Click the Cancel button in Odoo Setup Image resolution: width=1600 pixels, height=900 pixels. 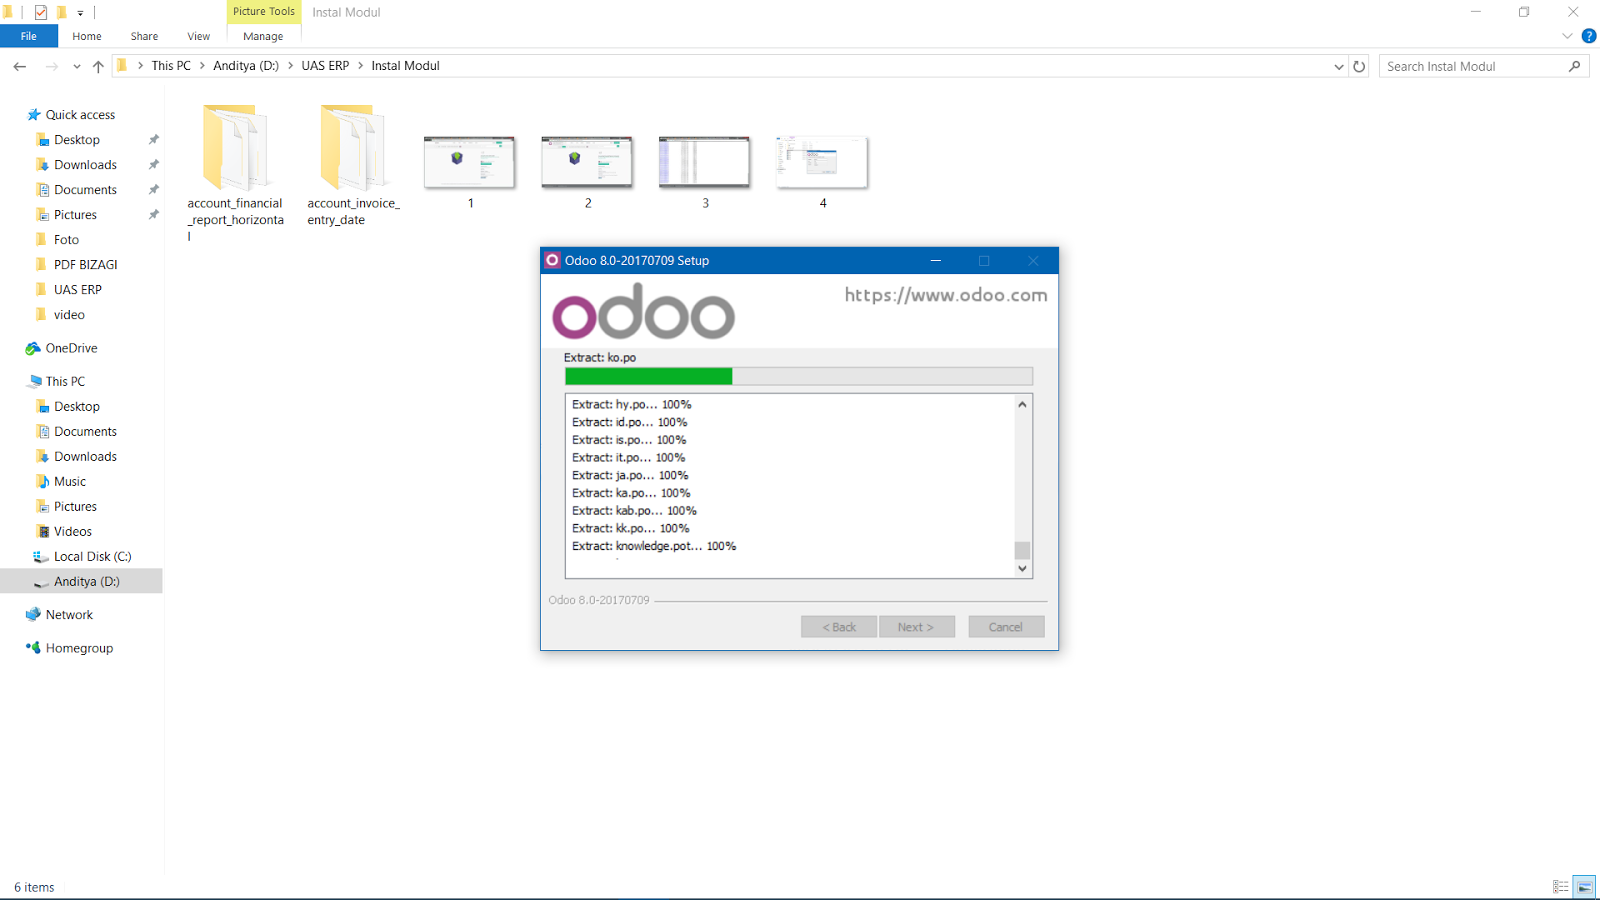(x=1006, y=627)
